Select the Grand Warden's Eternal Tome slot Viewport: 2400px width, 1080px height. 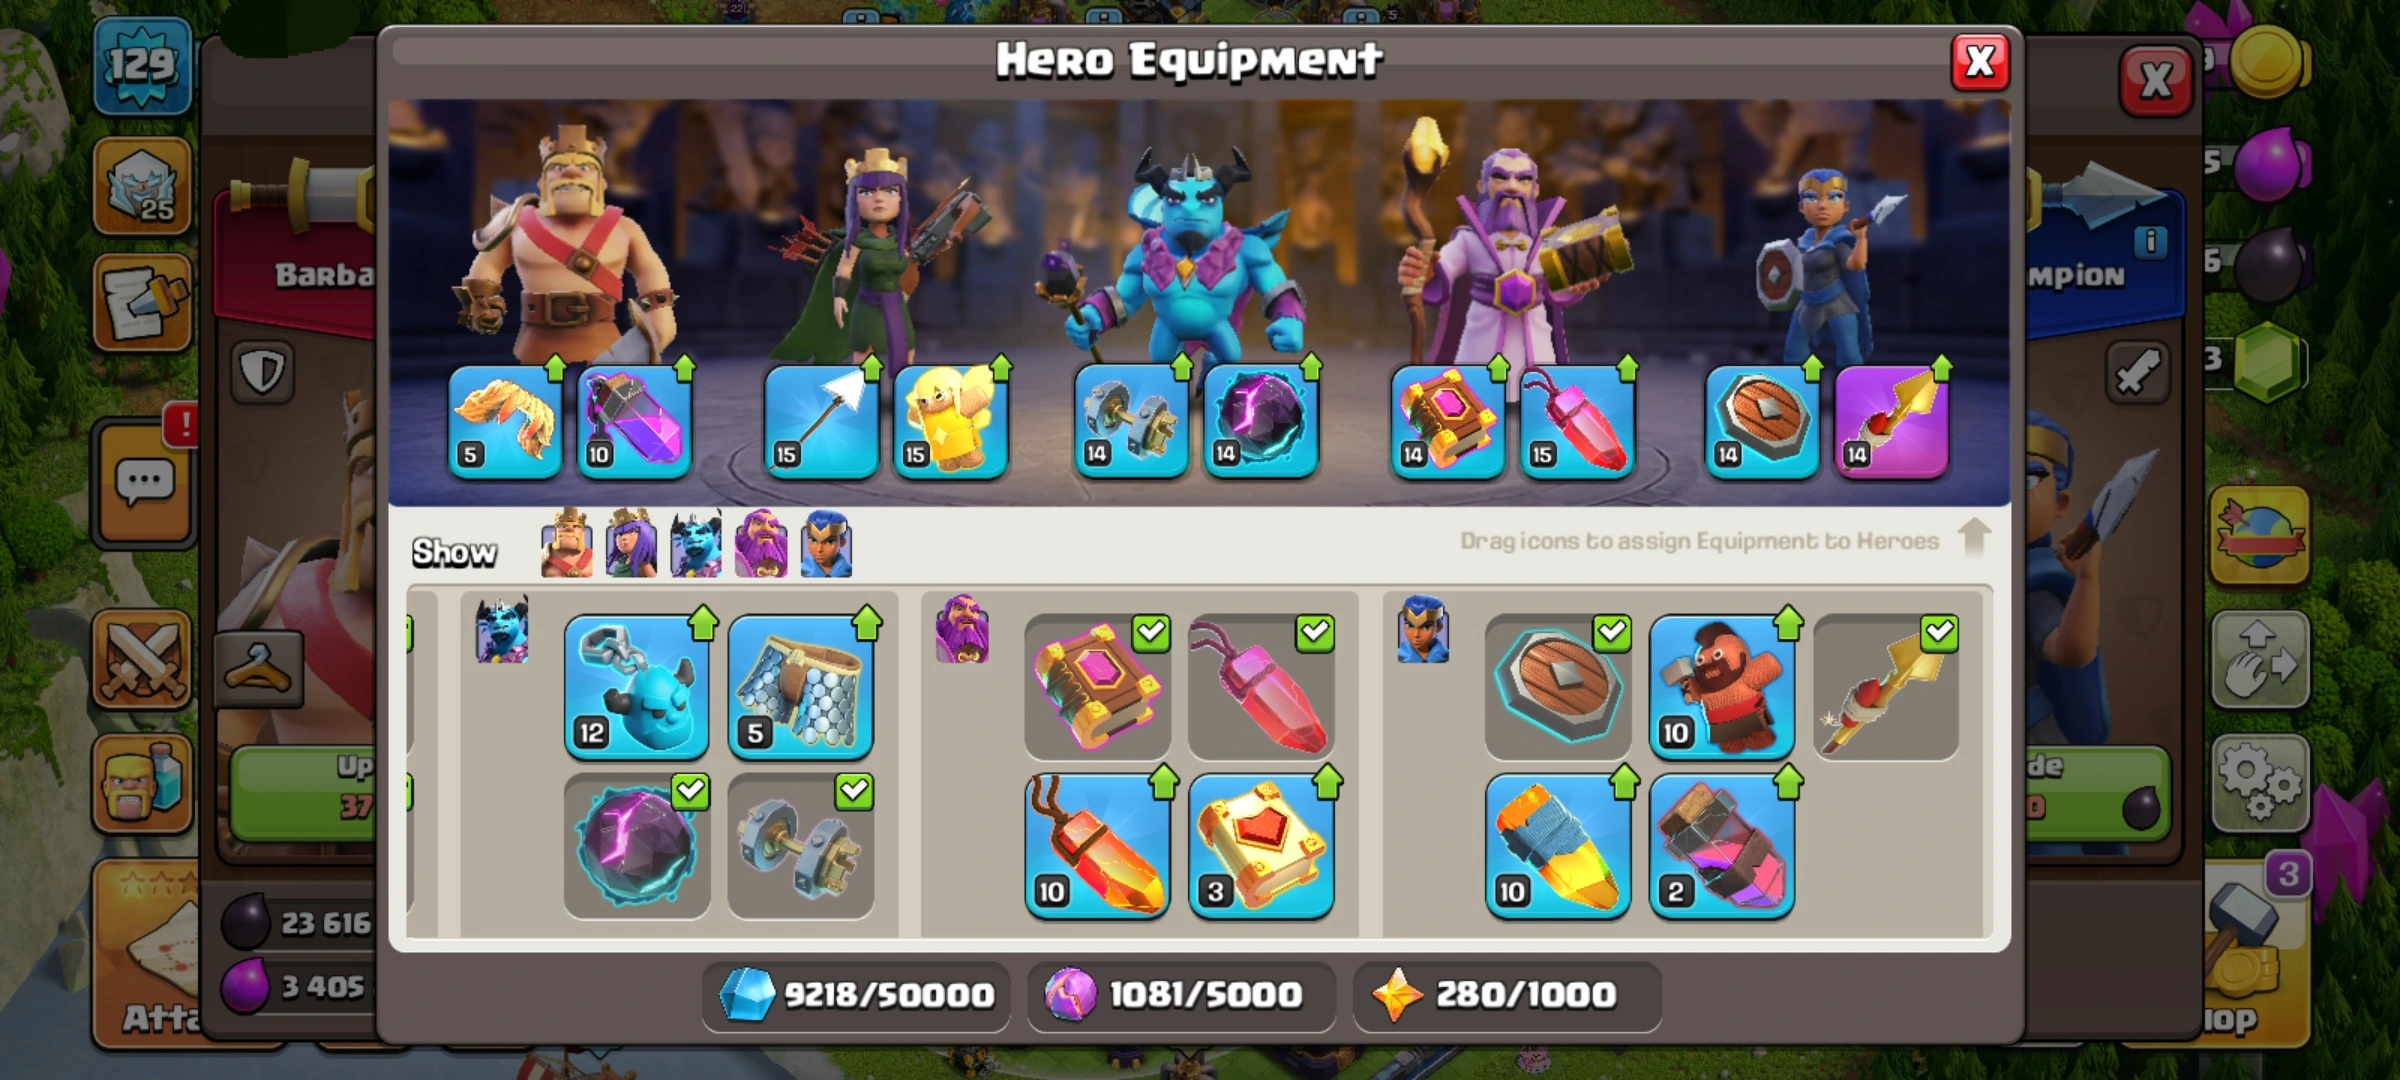click(x=1448, y=421)
